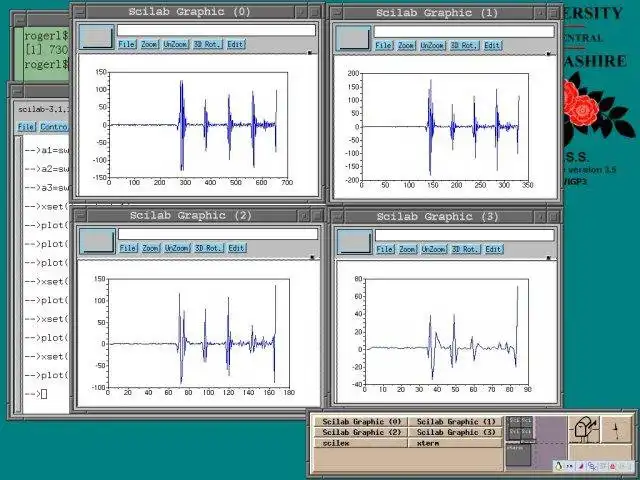Open File menu in Scilab Graphic (3)
Screen dimensions: 640x480
[x=385, y=249]
